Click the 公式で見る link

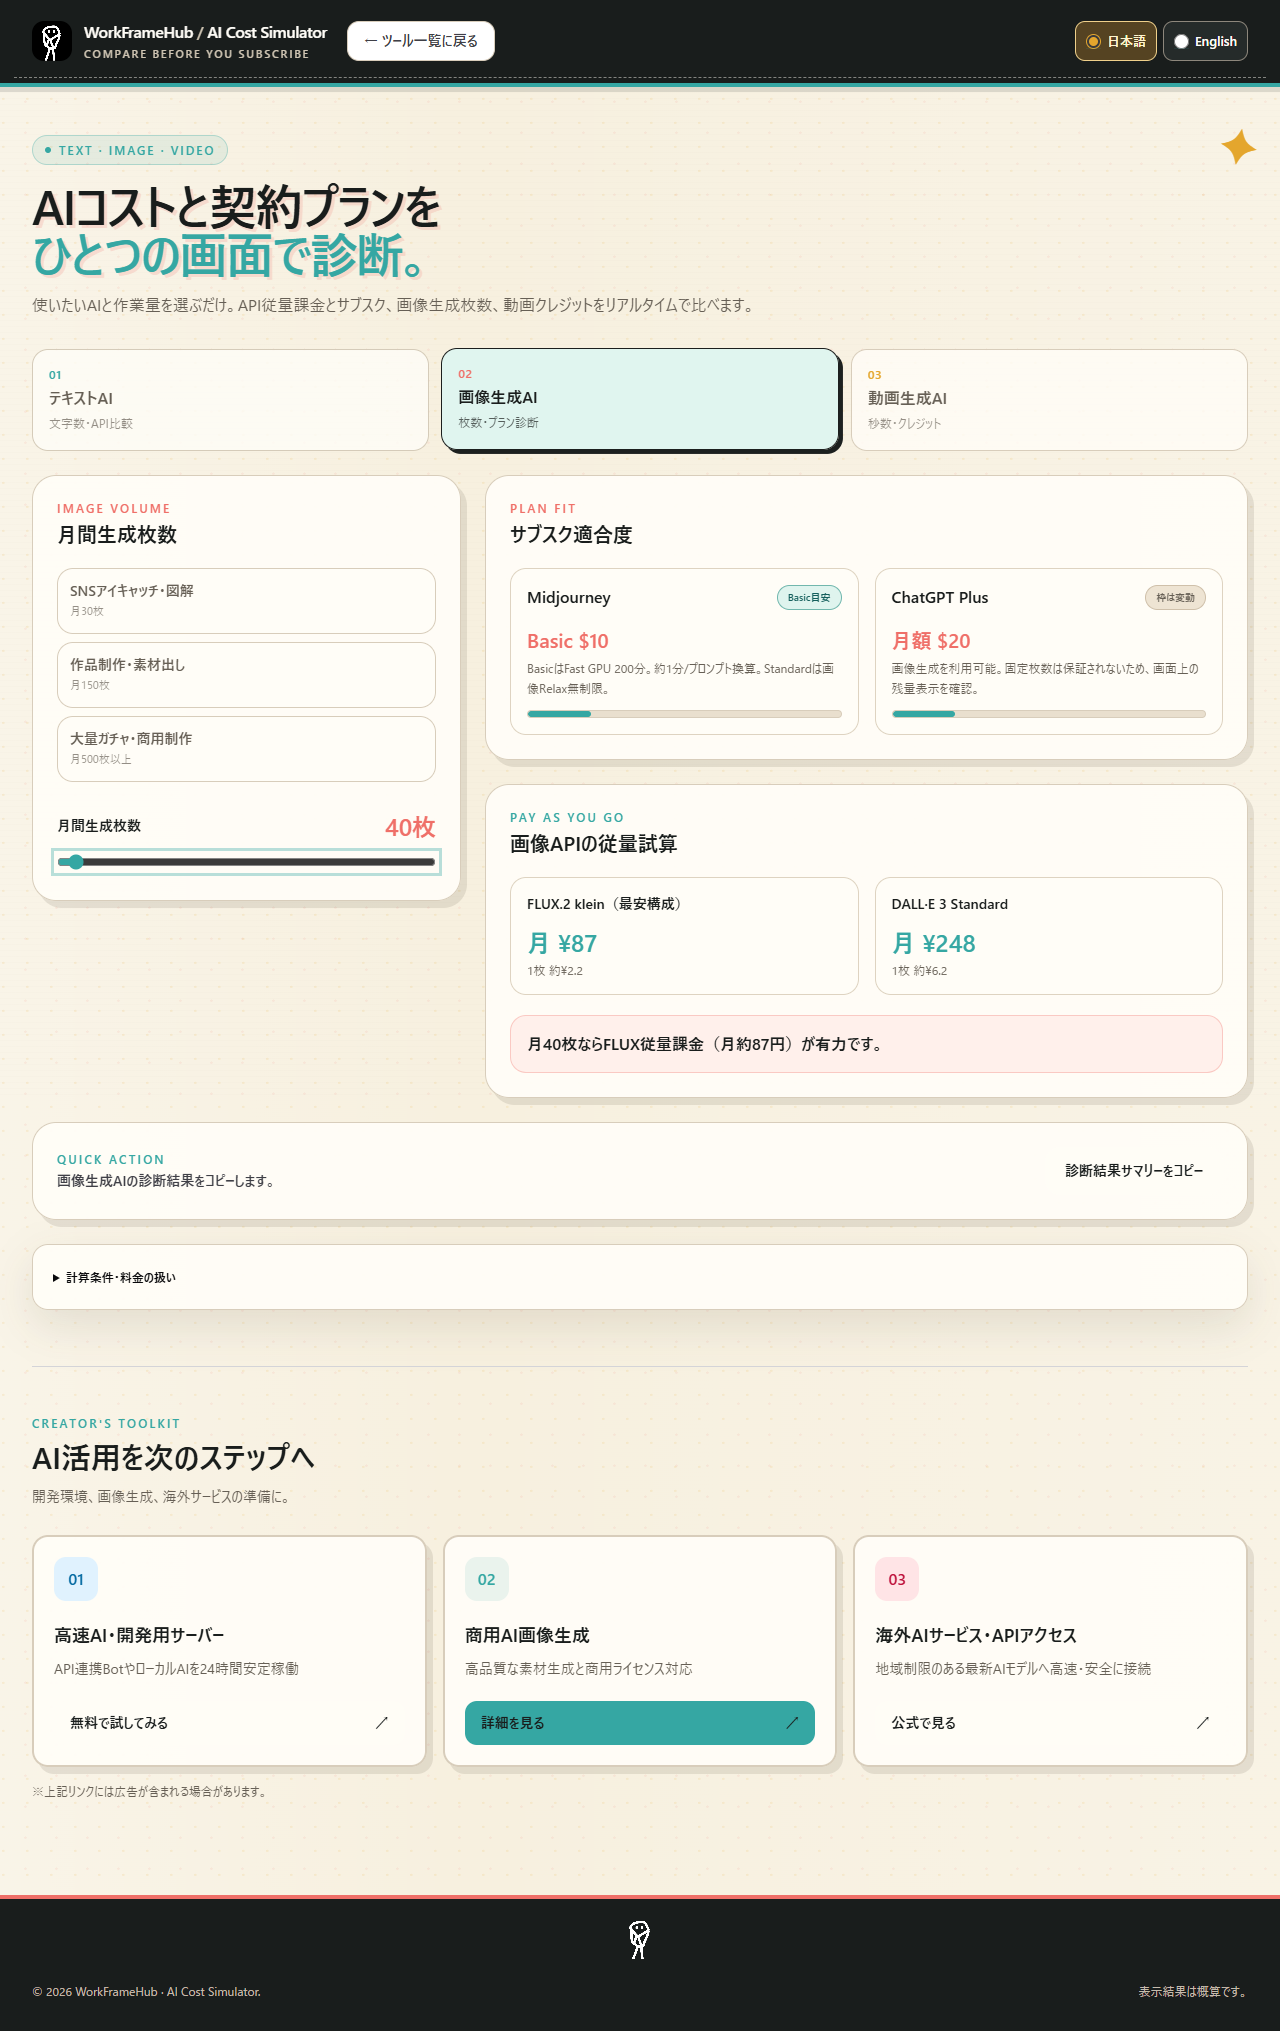point(1050,1723)
